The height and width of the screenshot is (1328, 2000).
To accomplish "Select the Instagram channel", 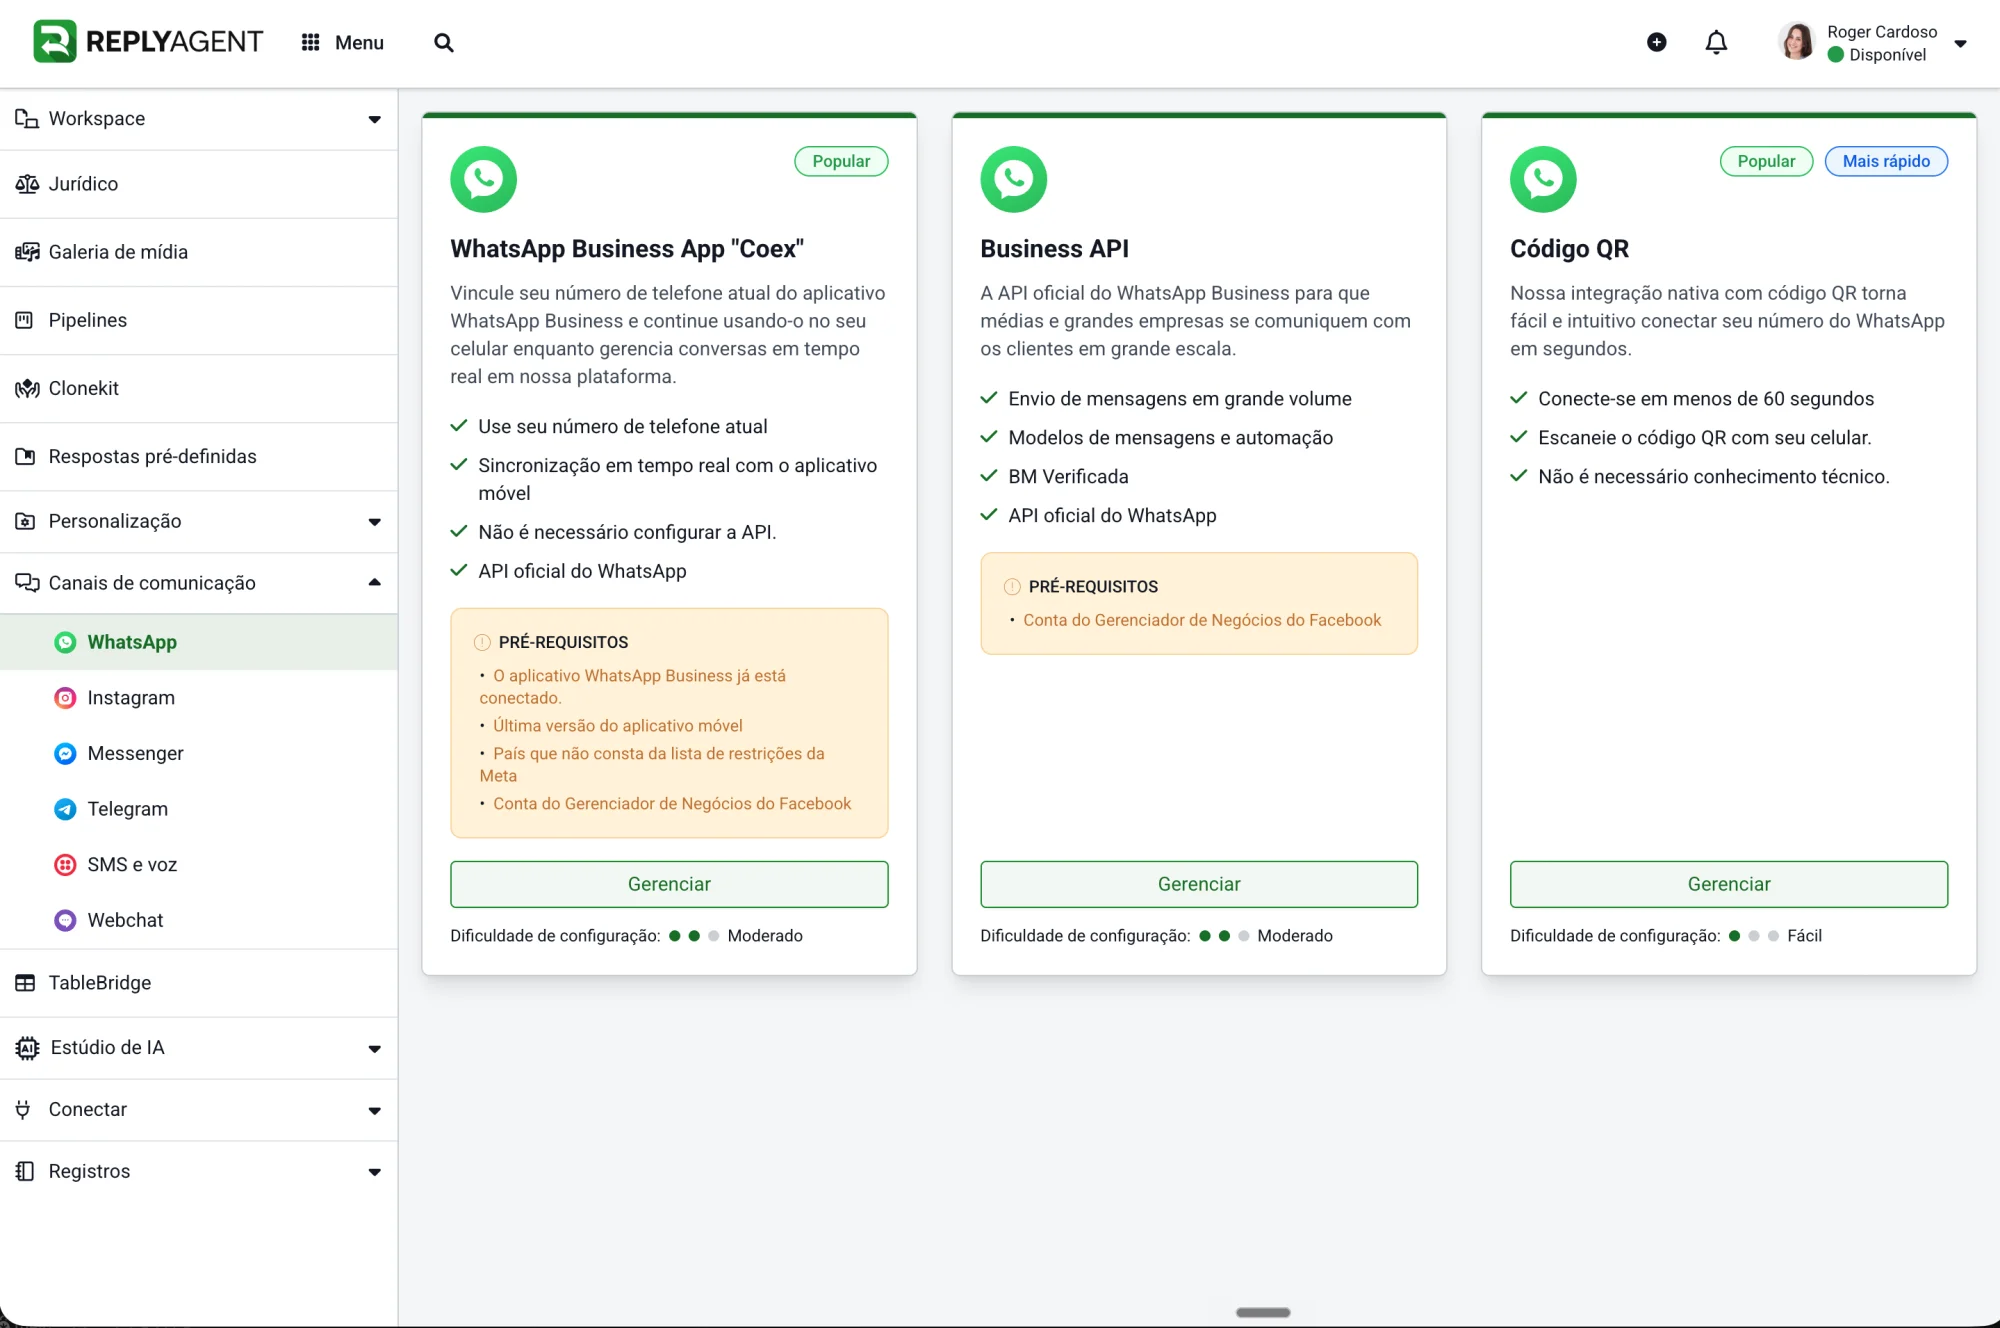I will (x=199, y=698).
